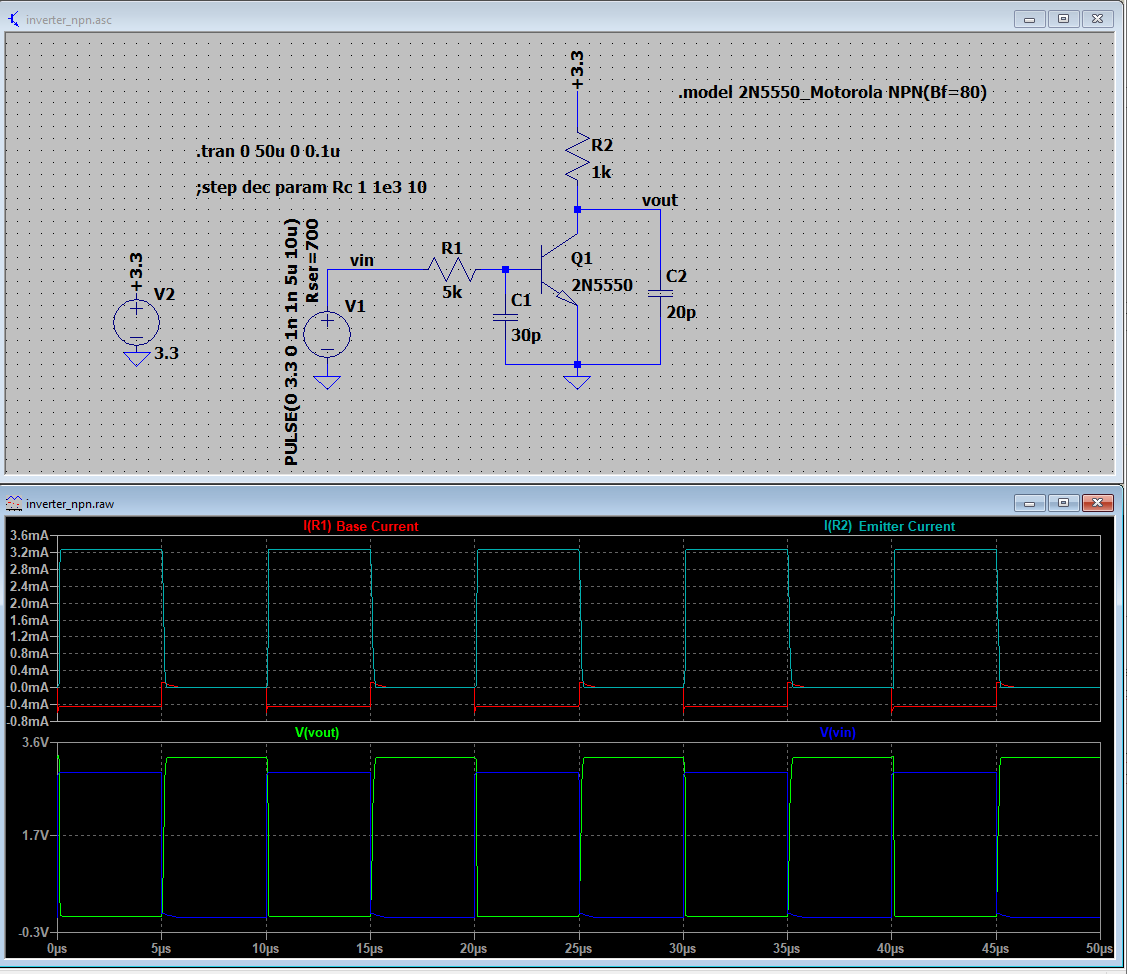Select capacitor C1 symbol
The width and height of the screenshot is (1127, 974).
505,317
